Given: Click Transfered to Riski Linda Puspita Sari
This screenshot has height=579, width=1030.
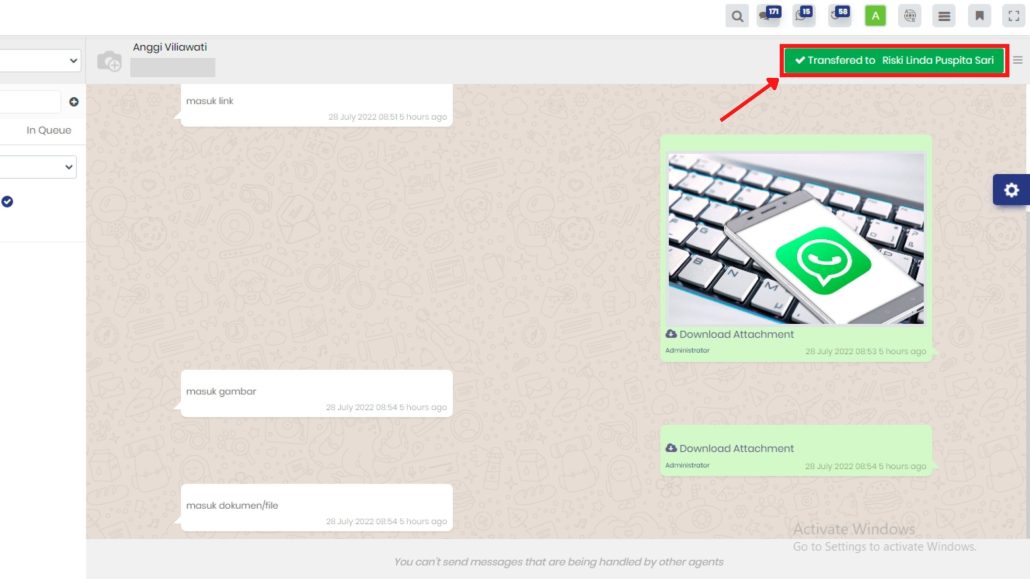Looking at the screenshot, I should click(894, 60).
